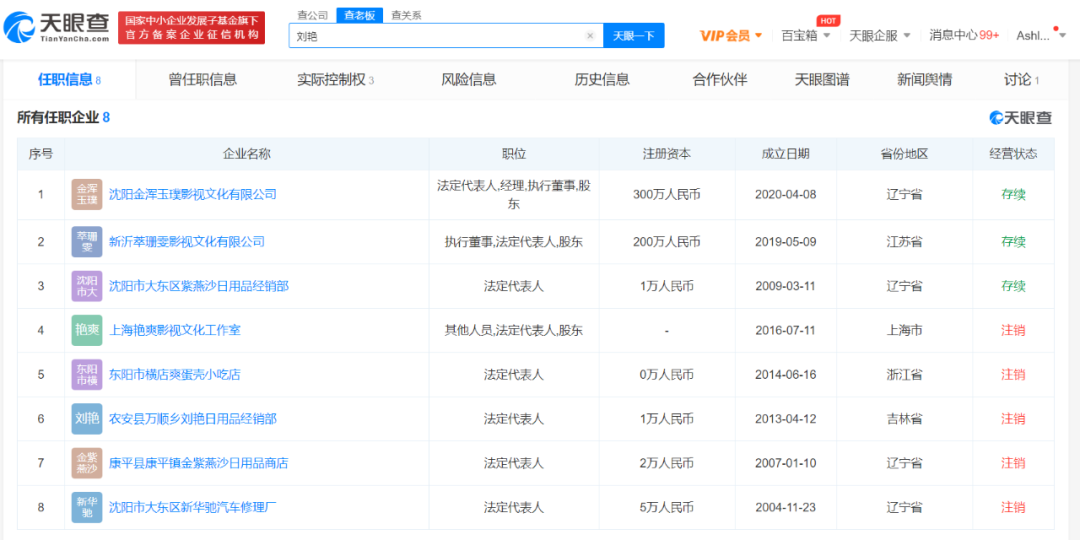Open the 合作伙伴 tab
The height and width of the screenshot is (540, 1080).
(720, 80)
